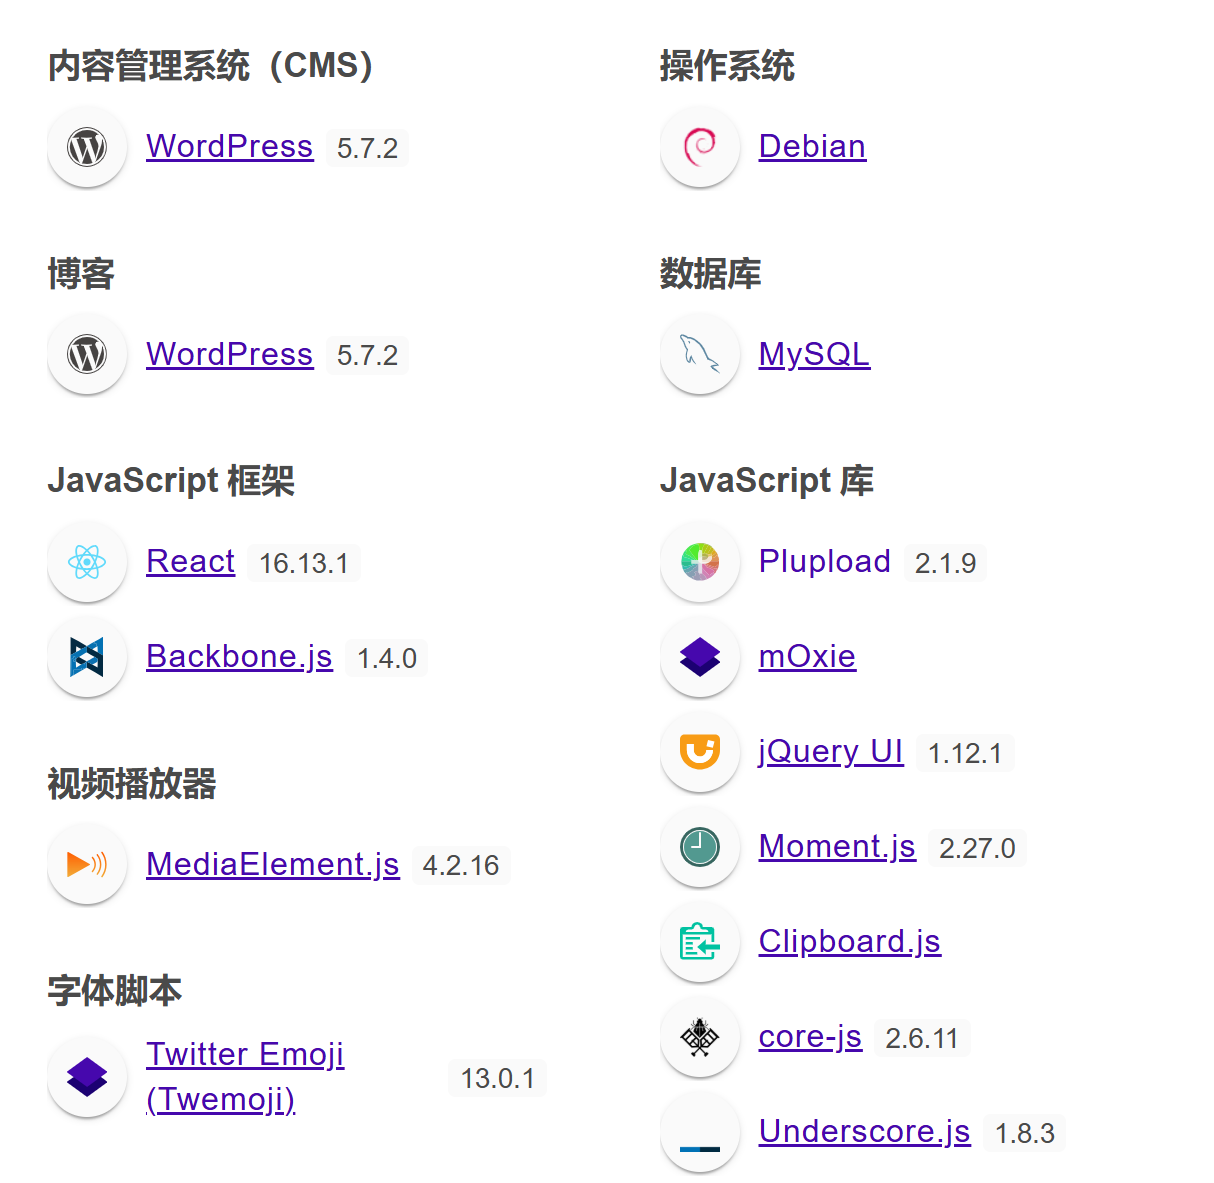
Task: Click the React version 16.13.1 badge
Action: 304,564
